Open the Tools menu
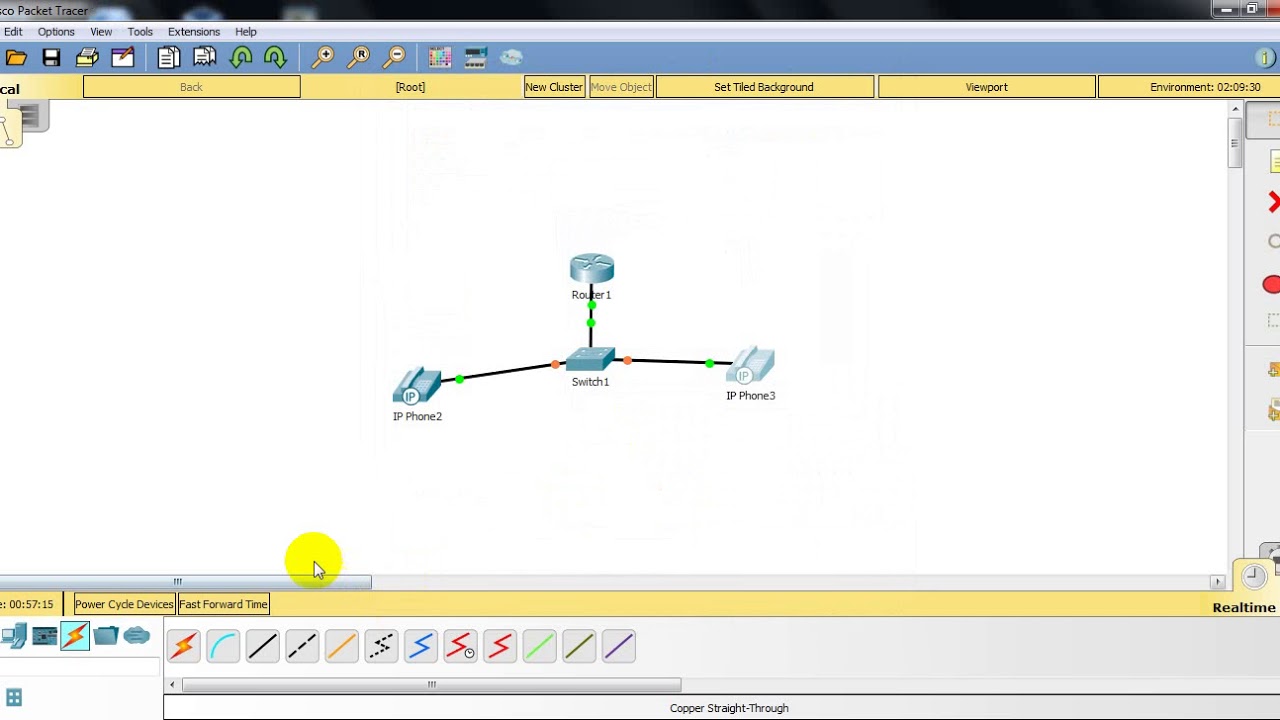1280x720 pixels. tap(140, 32)
